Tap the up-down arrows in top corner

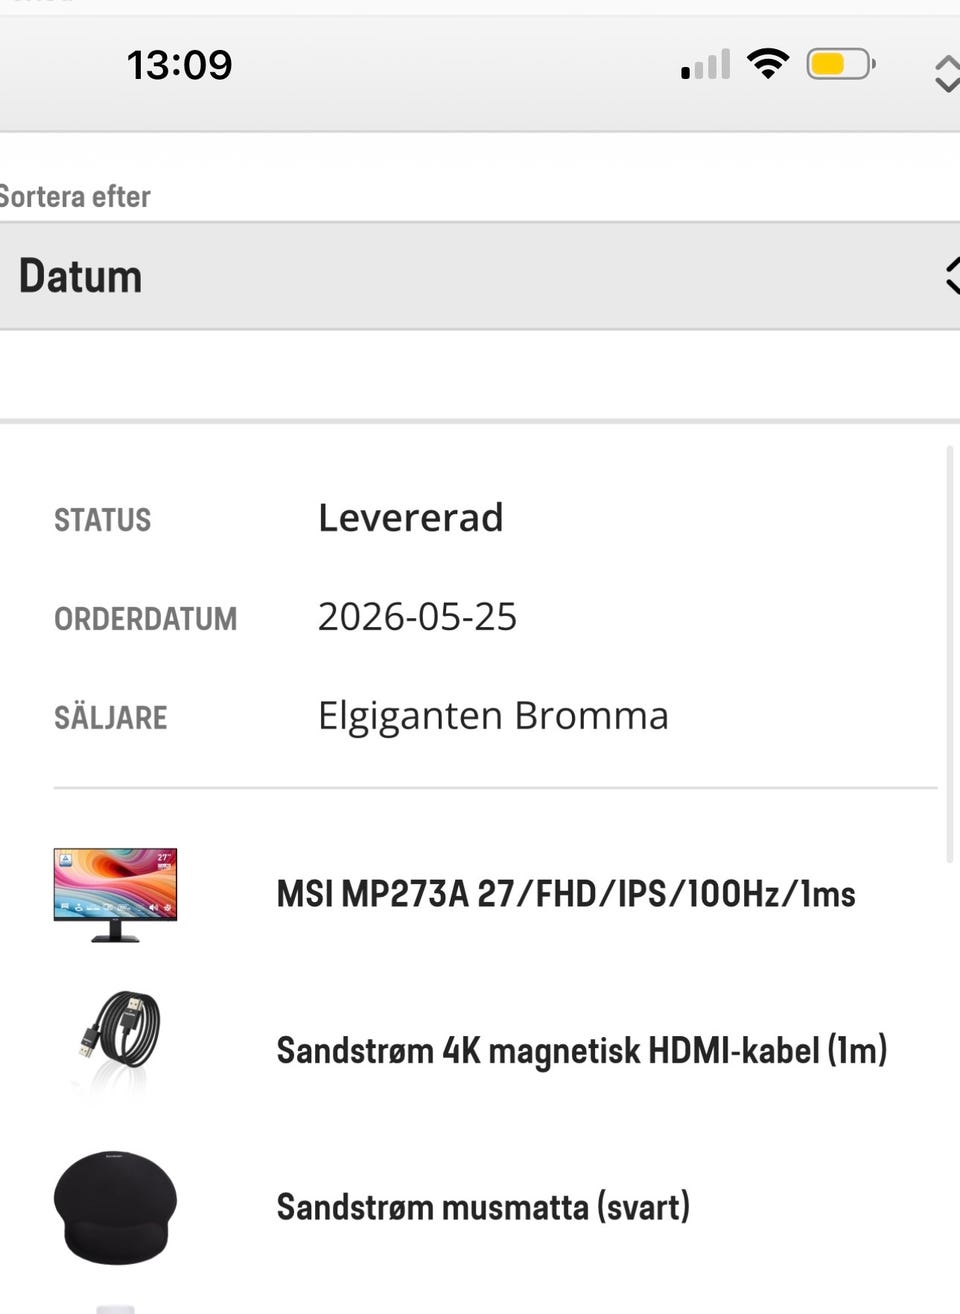946,73
